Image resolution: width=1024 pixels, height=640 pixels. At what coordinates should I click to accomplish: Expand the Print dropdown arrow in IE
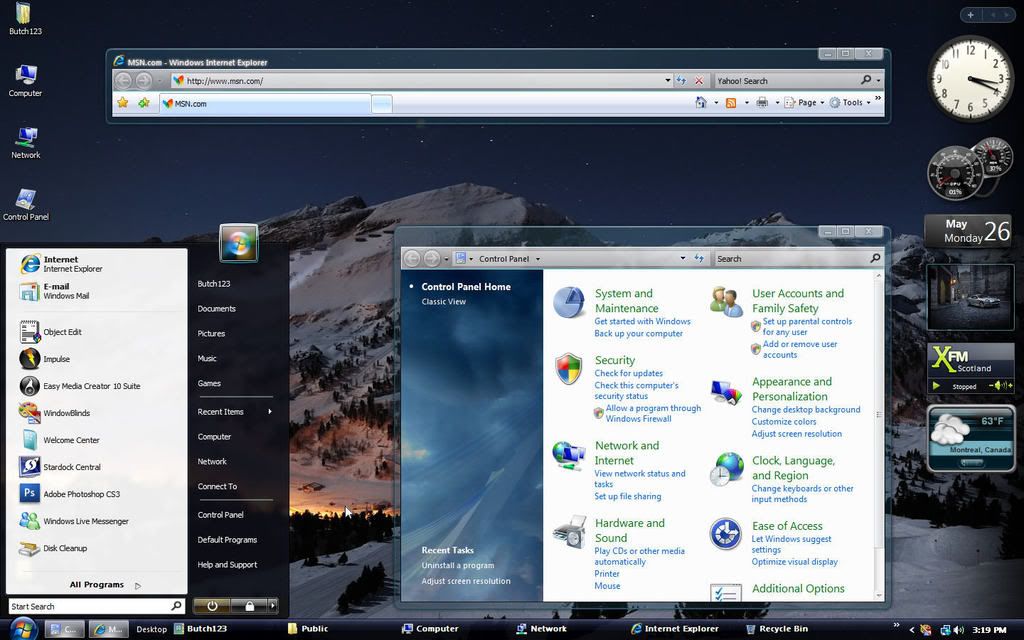[777, 103]
